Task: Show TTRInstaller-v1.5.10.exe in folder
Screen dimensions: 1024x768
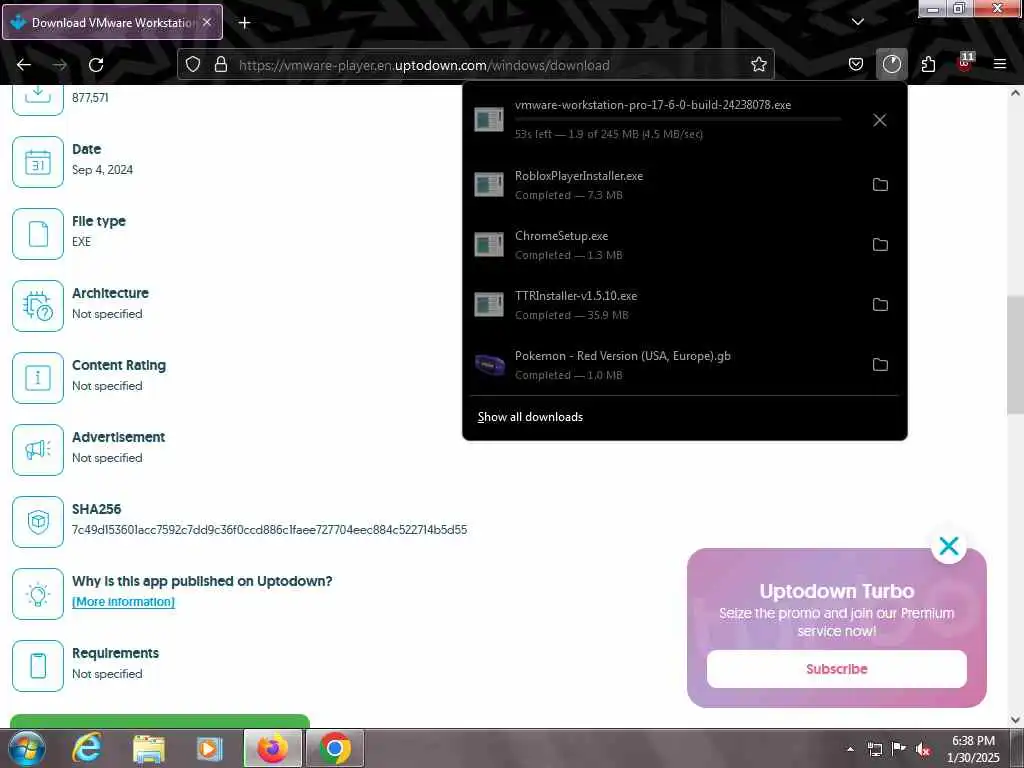Action: (x=880, y=305)
